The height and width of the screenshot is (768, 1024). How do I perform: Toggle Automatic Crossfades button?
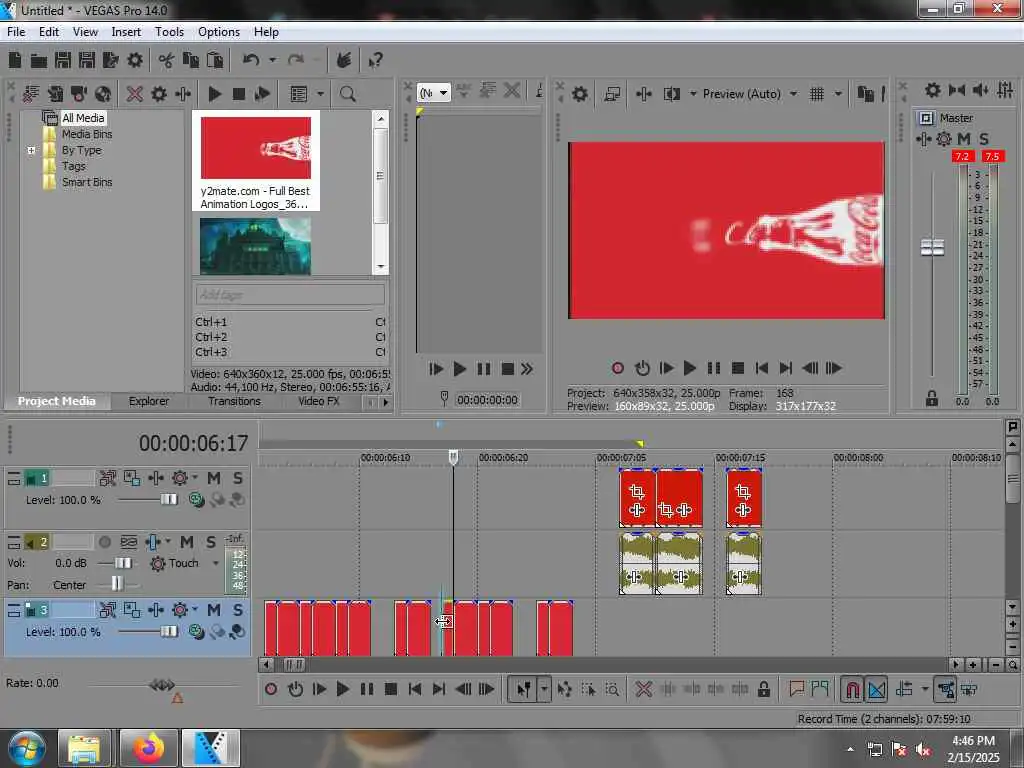pyautogui.click(x=876, y=690)
